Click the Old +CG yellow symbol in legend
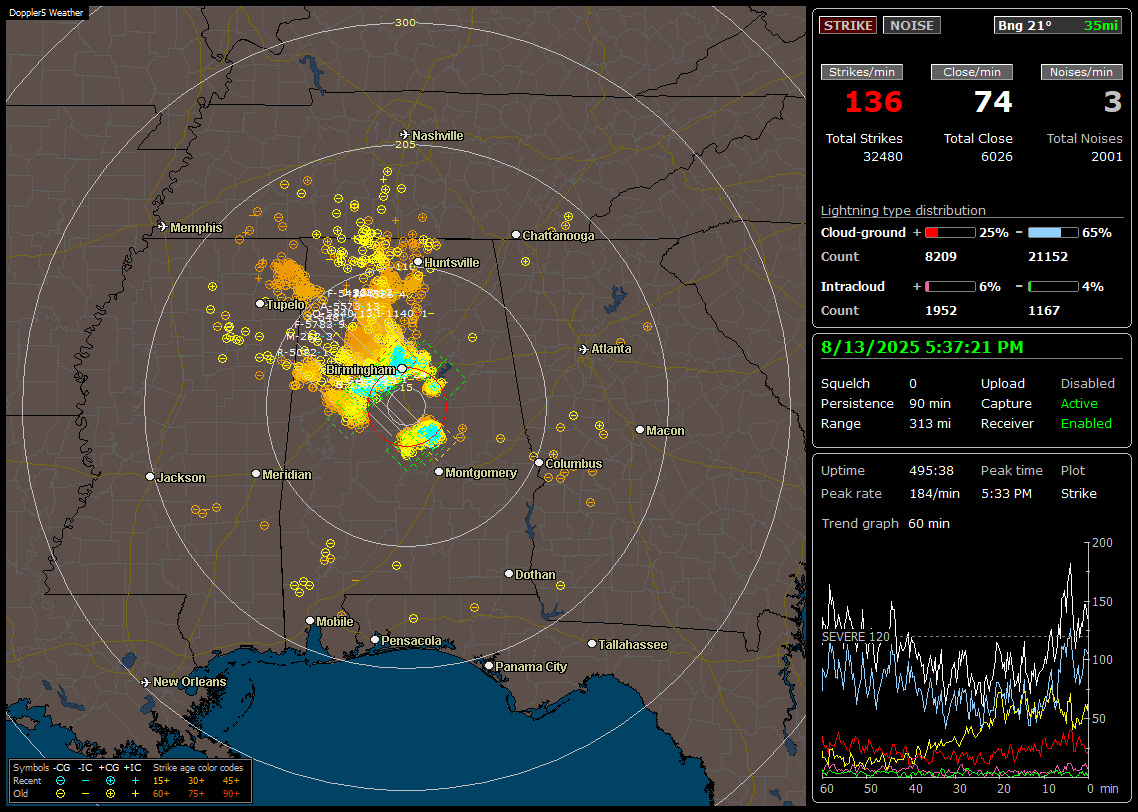The width and height of the screenshot is (1138, 812). [x=110, y=794]
